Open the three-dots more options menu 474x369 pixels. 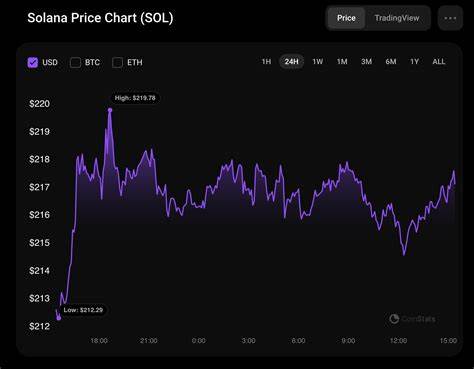(x=450, y=18)
